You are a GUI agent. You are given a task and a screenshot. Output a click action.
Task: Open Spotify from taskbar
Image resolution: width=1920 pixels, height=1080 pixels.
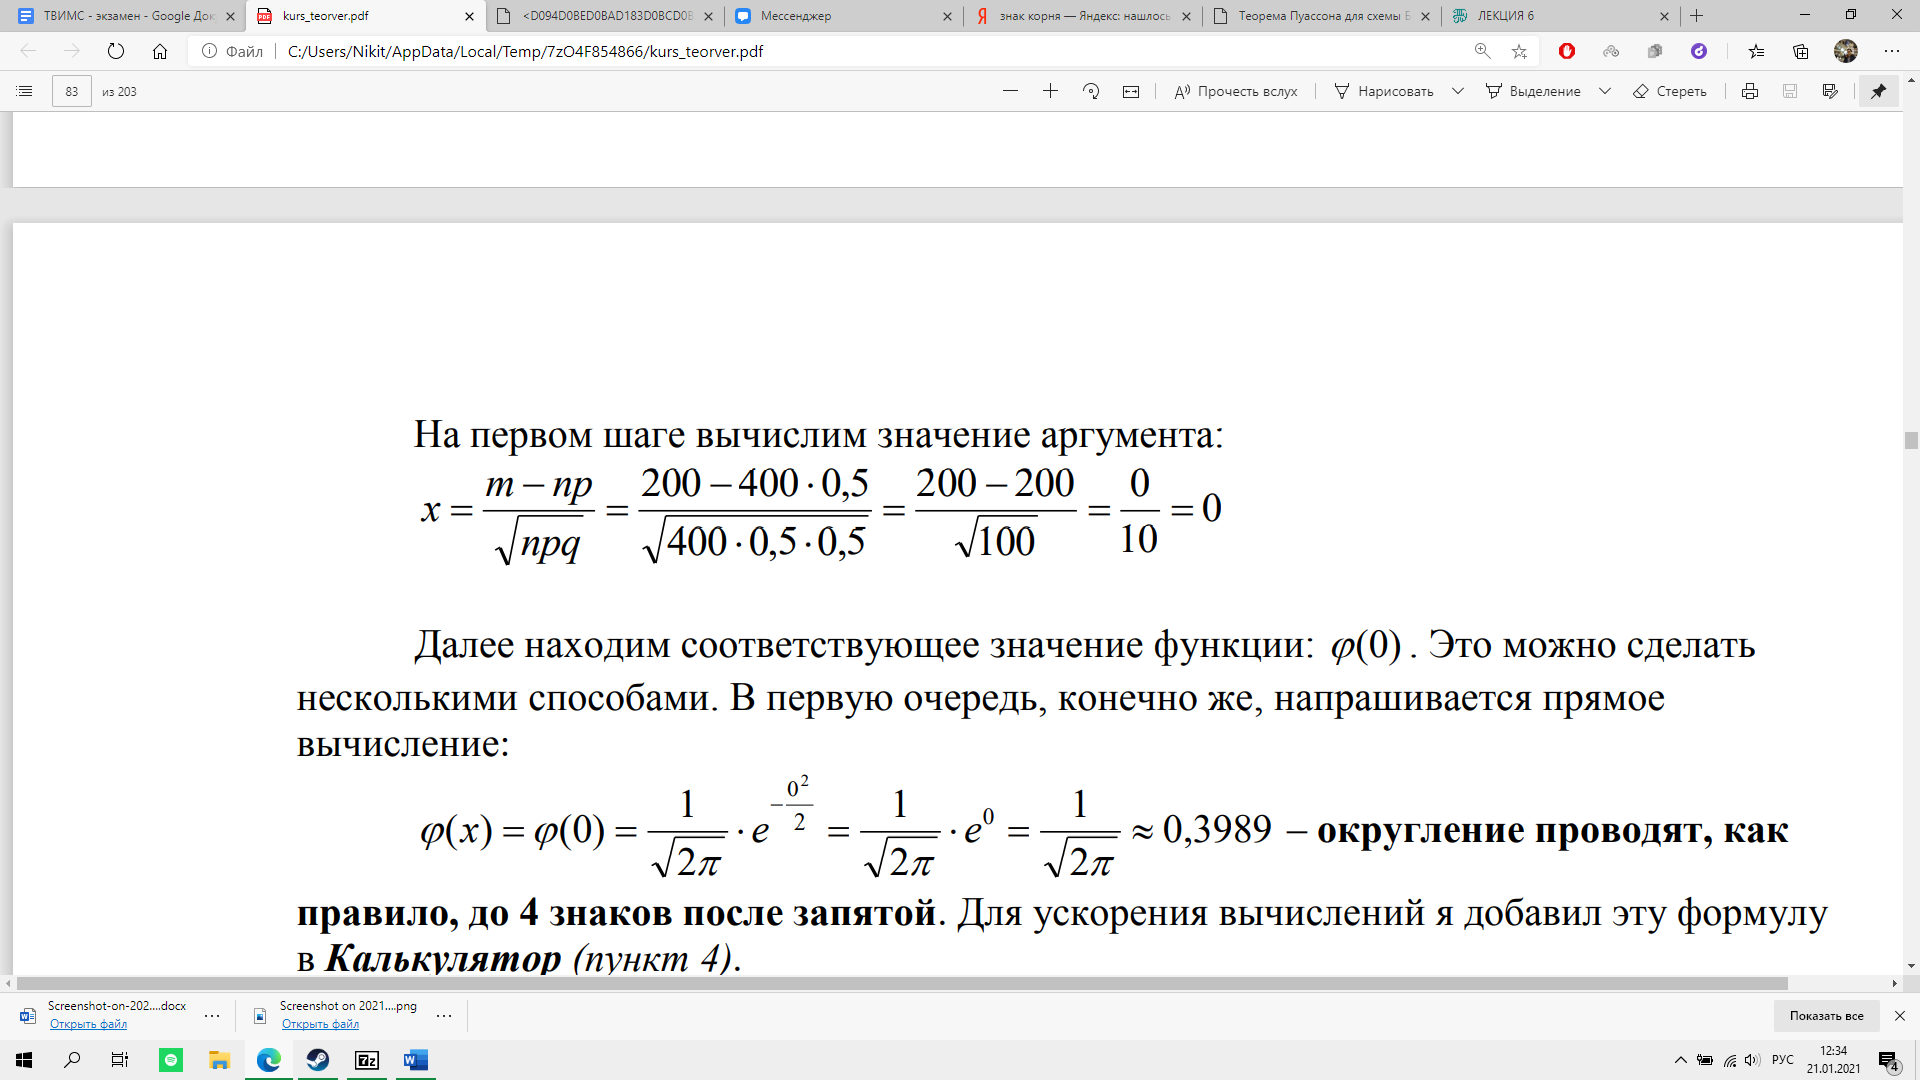click(x=171, y=1060)
